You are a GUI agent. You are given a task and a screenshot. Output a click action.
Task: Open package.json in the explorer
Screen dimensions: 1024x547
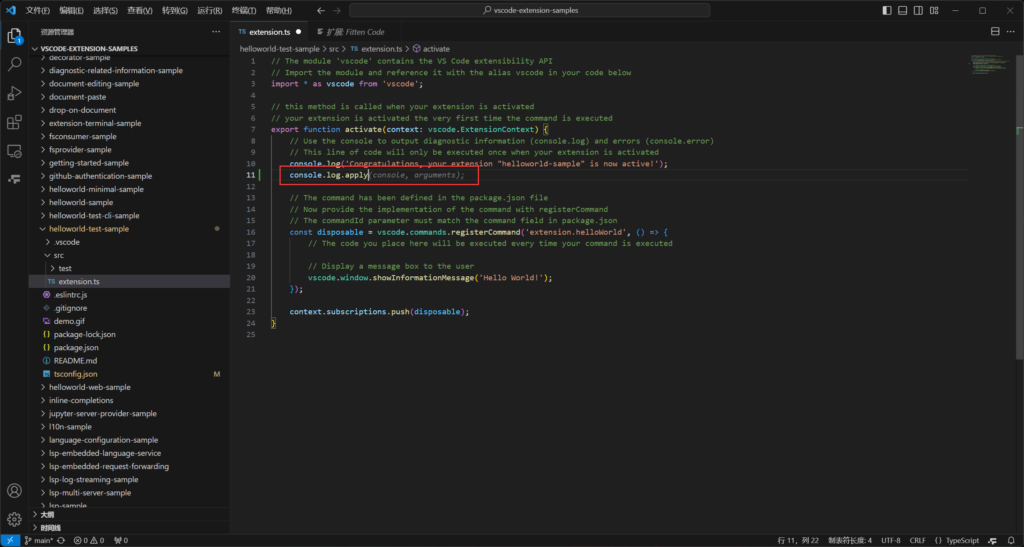(75, 347)
